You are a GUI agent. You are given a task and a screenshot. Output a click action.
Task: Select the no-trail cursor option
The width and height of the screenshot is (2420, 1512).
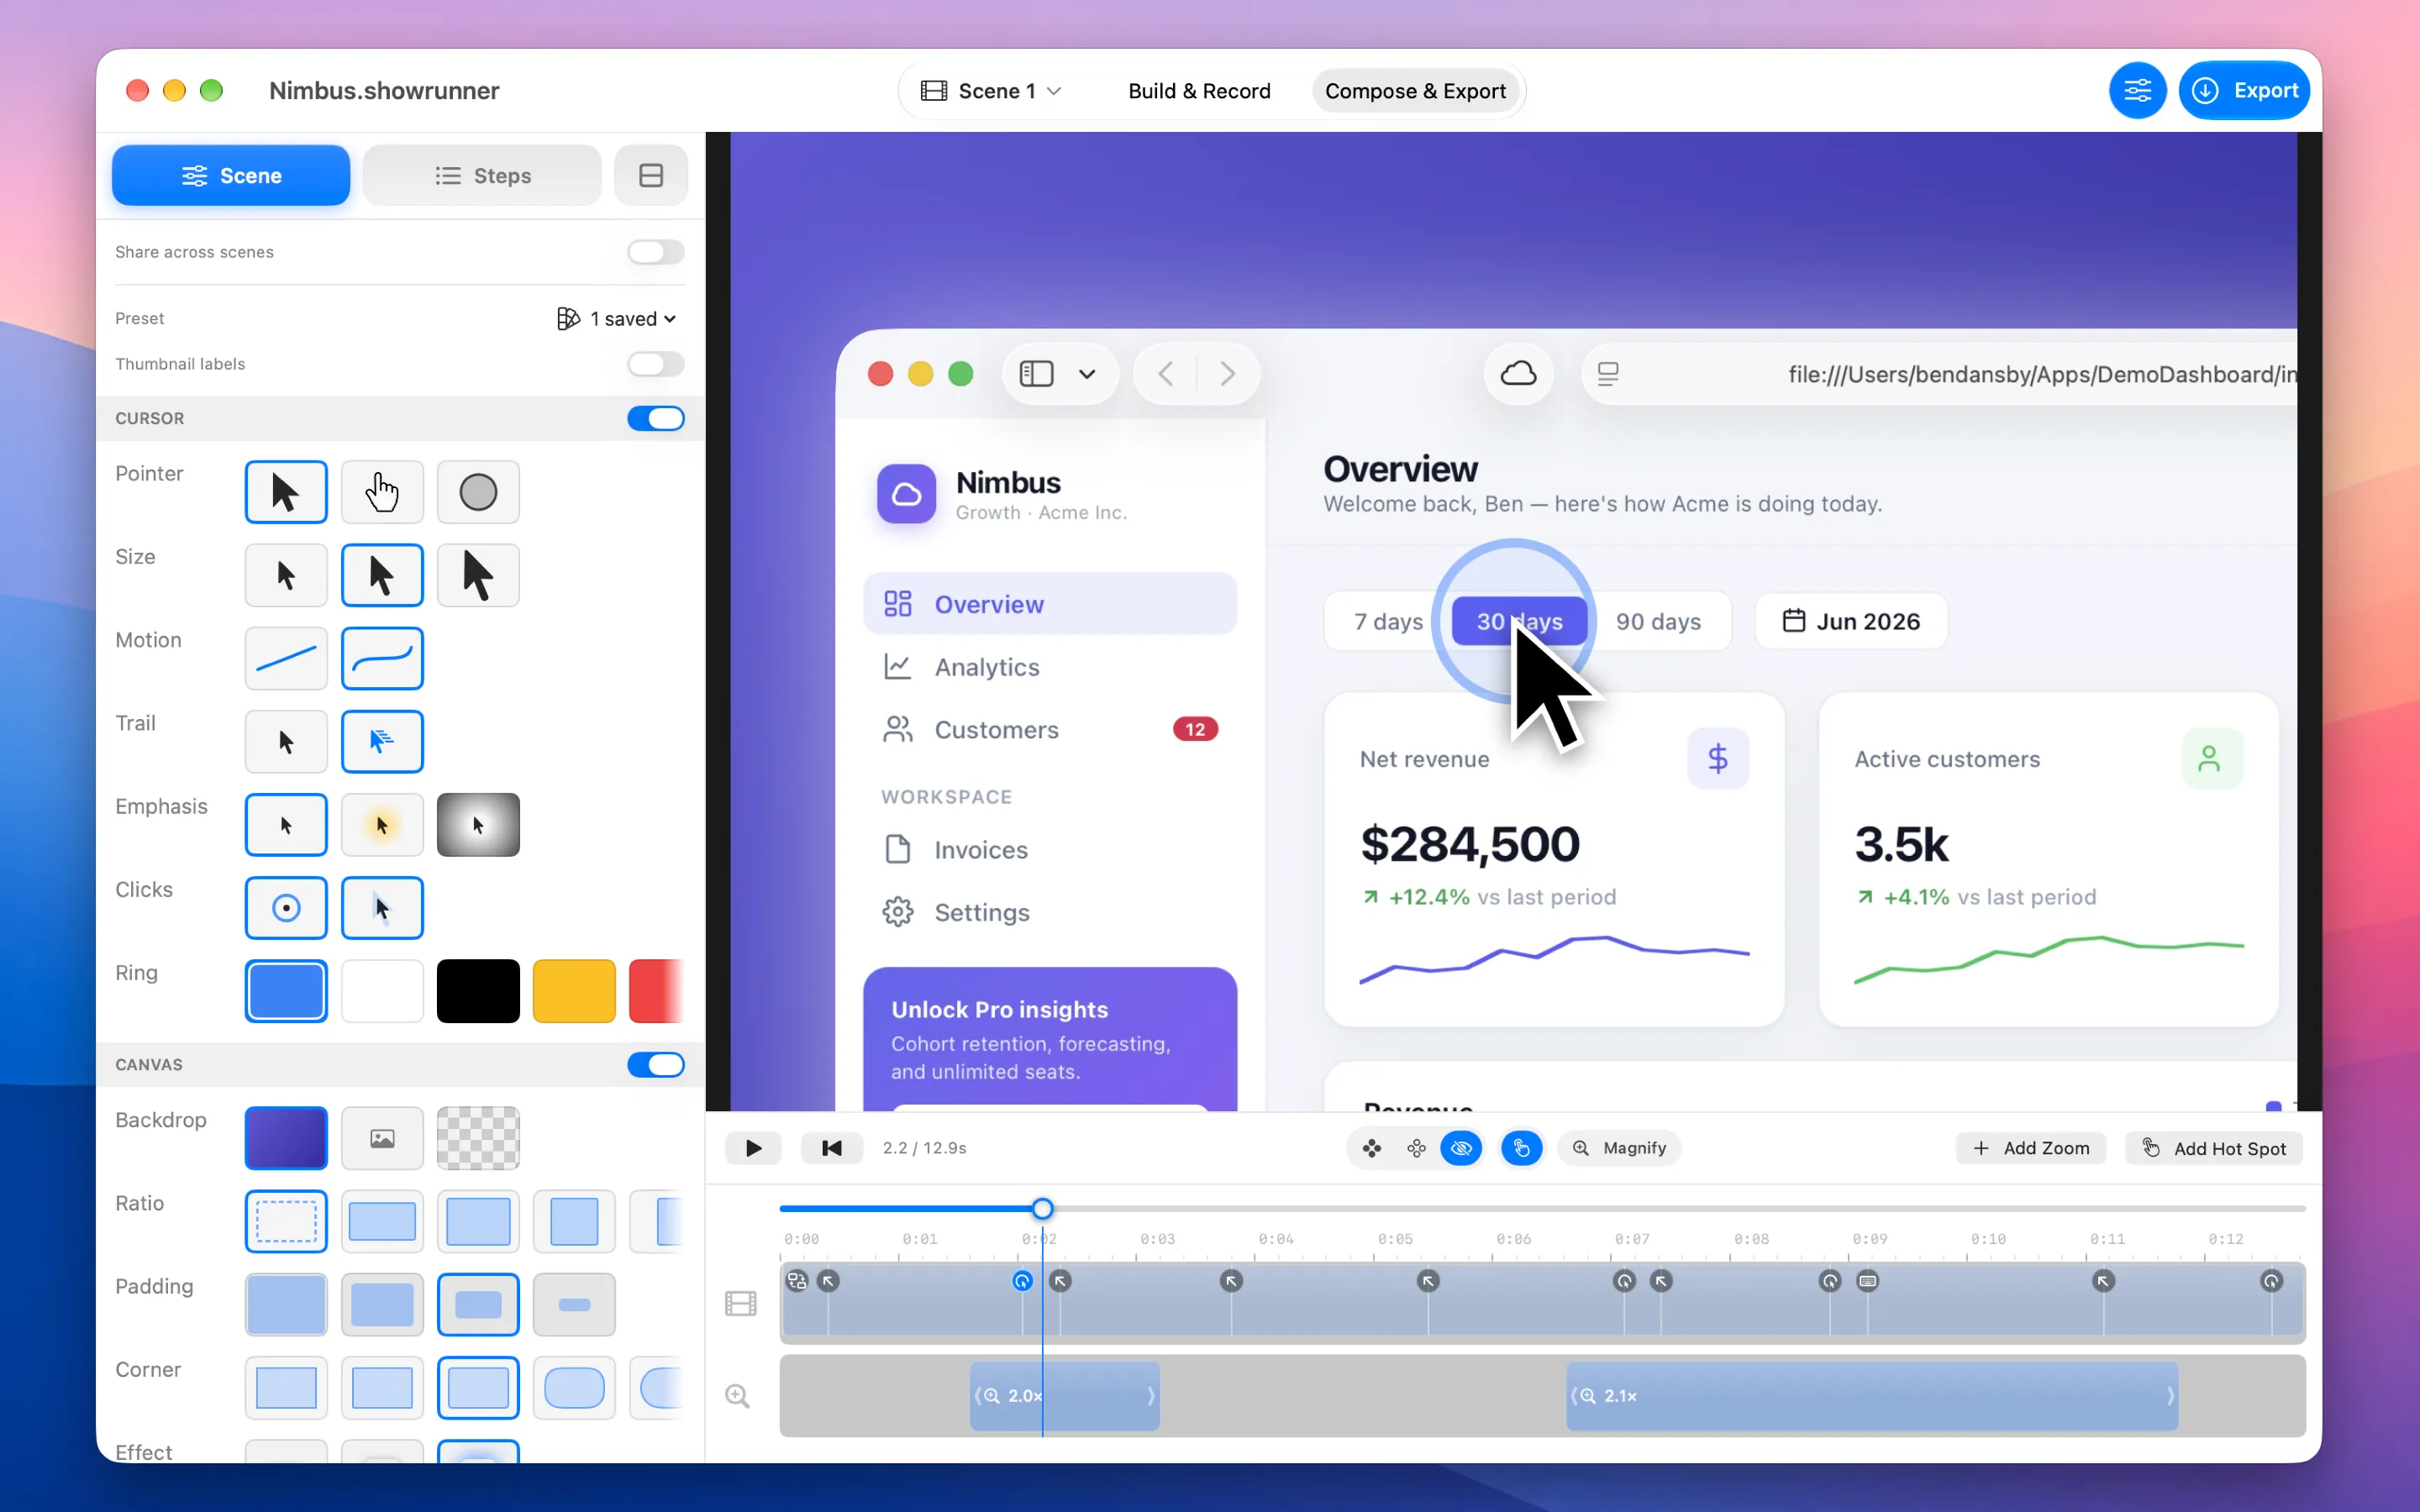click(x=286, y=741)
